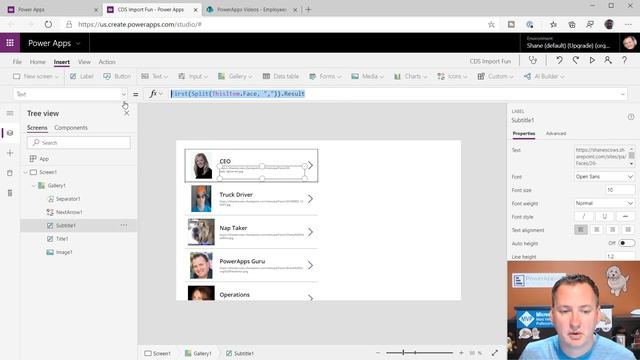Insert a Label control
Viewport: 640px width, 360px height.
tap(82, 76)
